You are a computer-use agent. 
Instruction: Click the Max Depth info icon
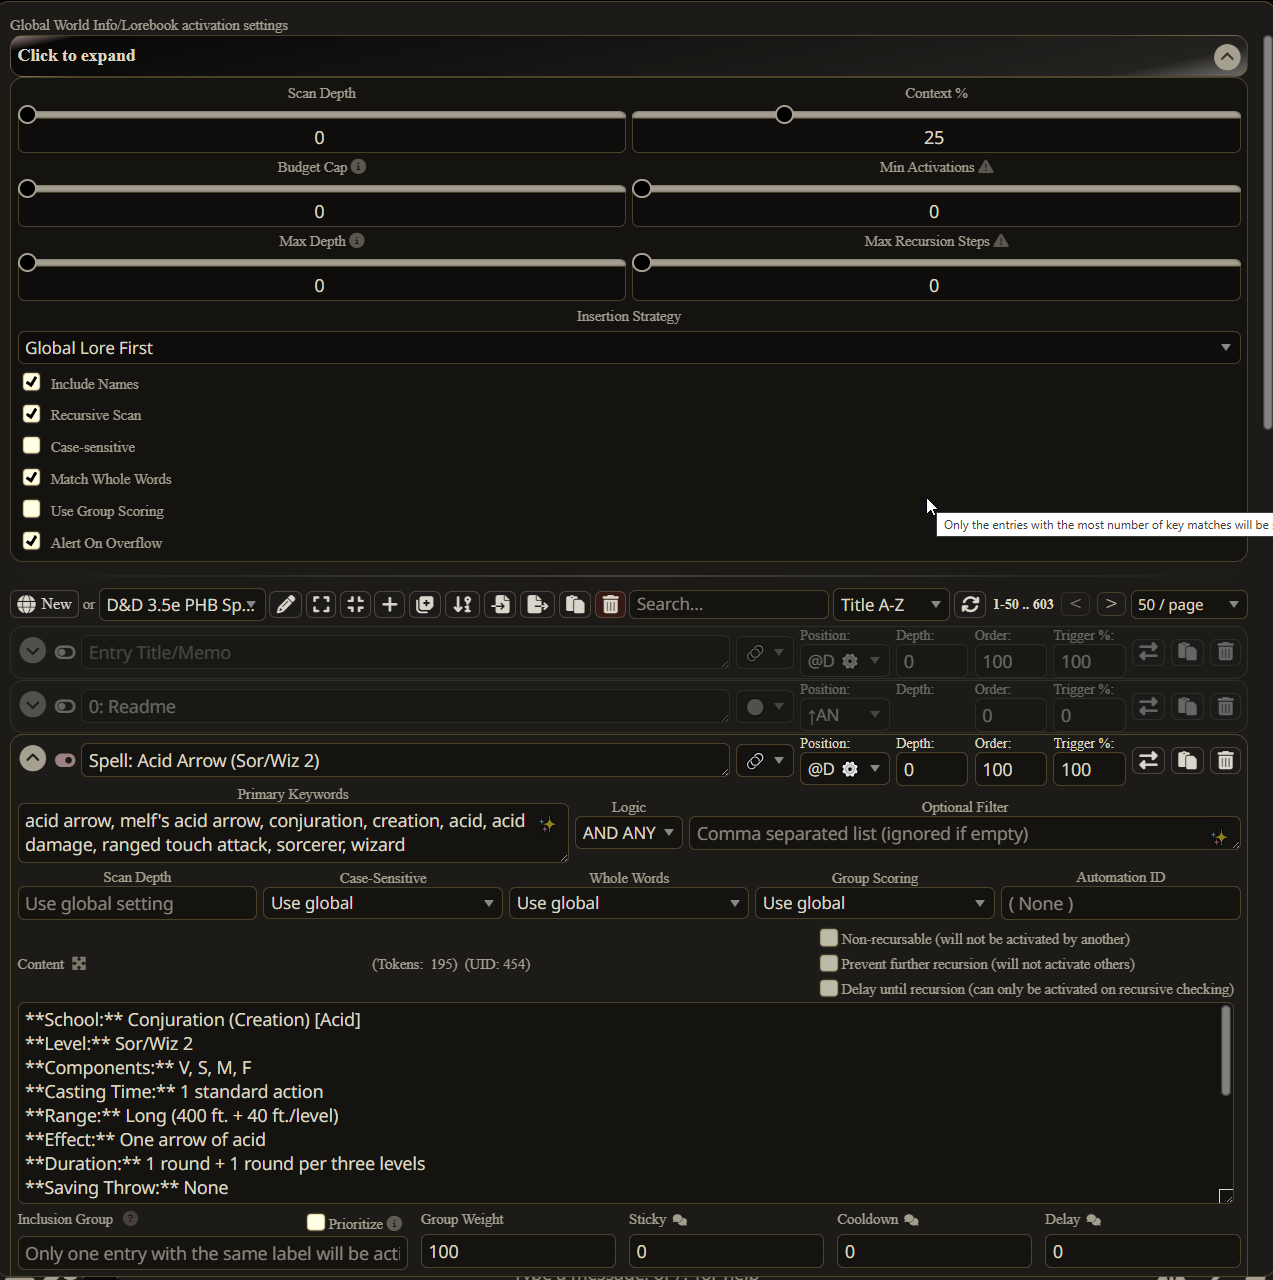click(x=357, y=241)
